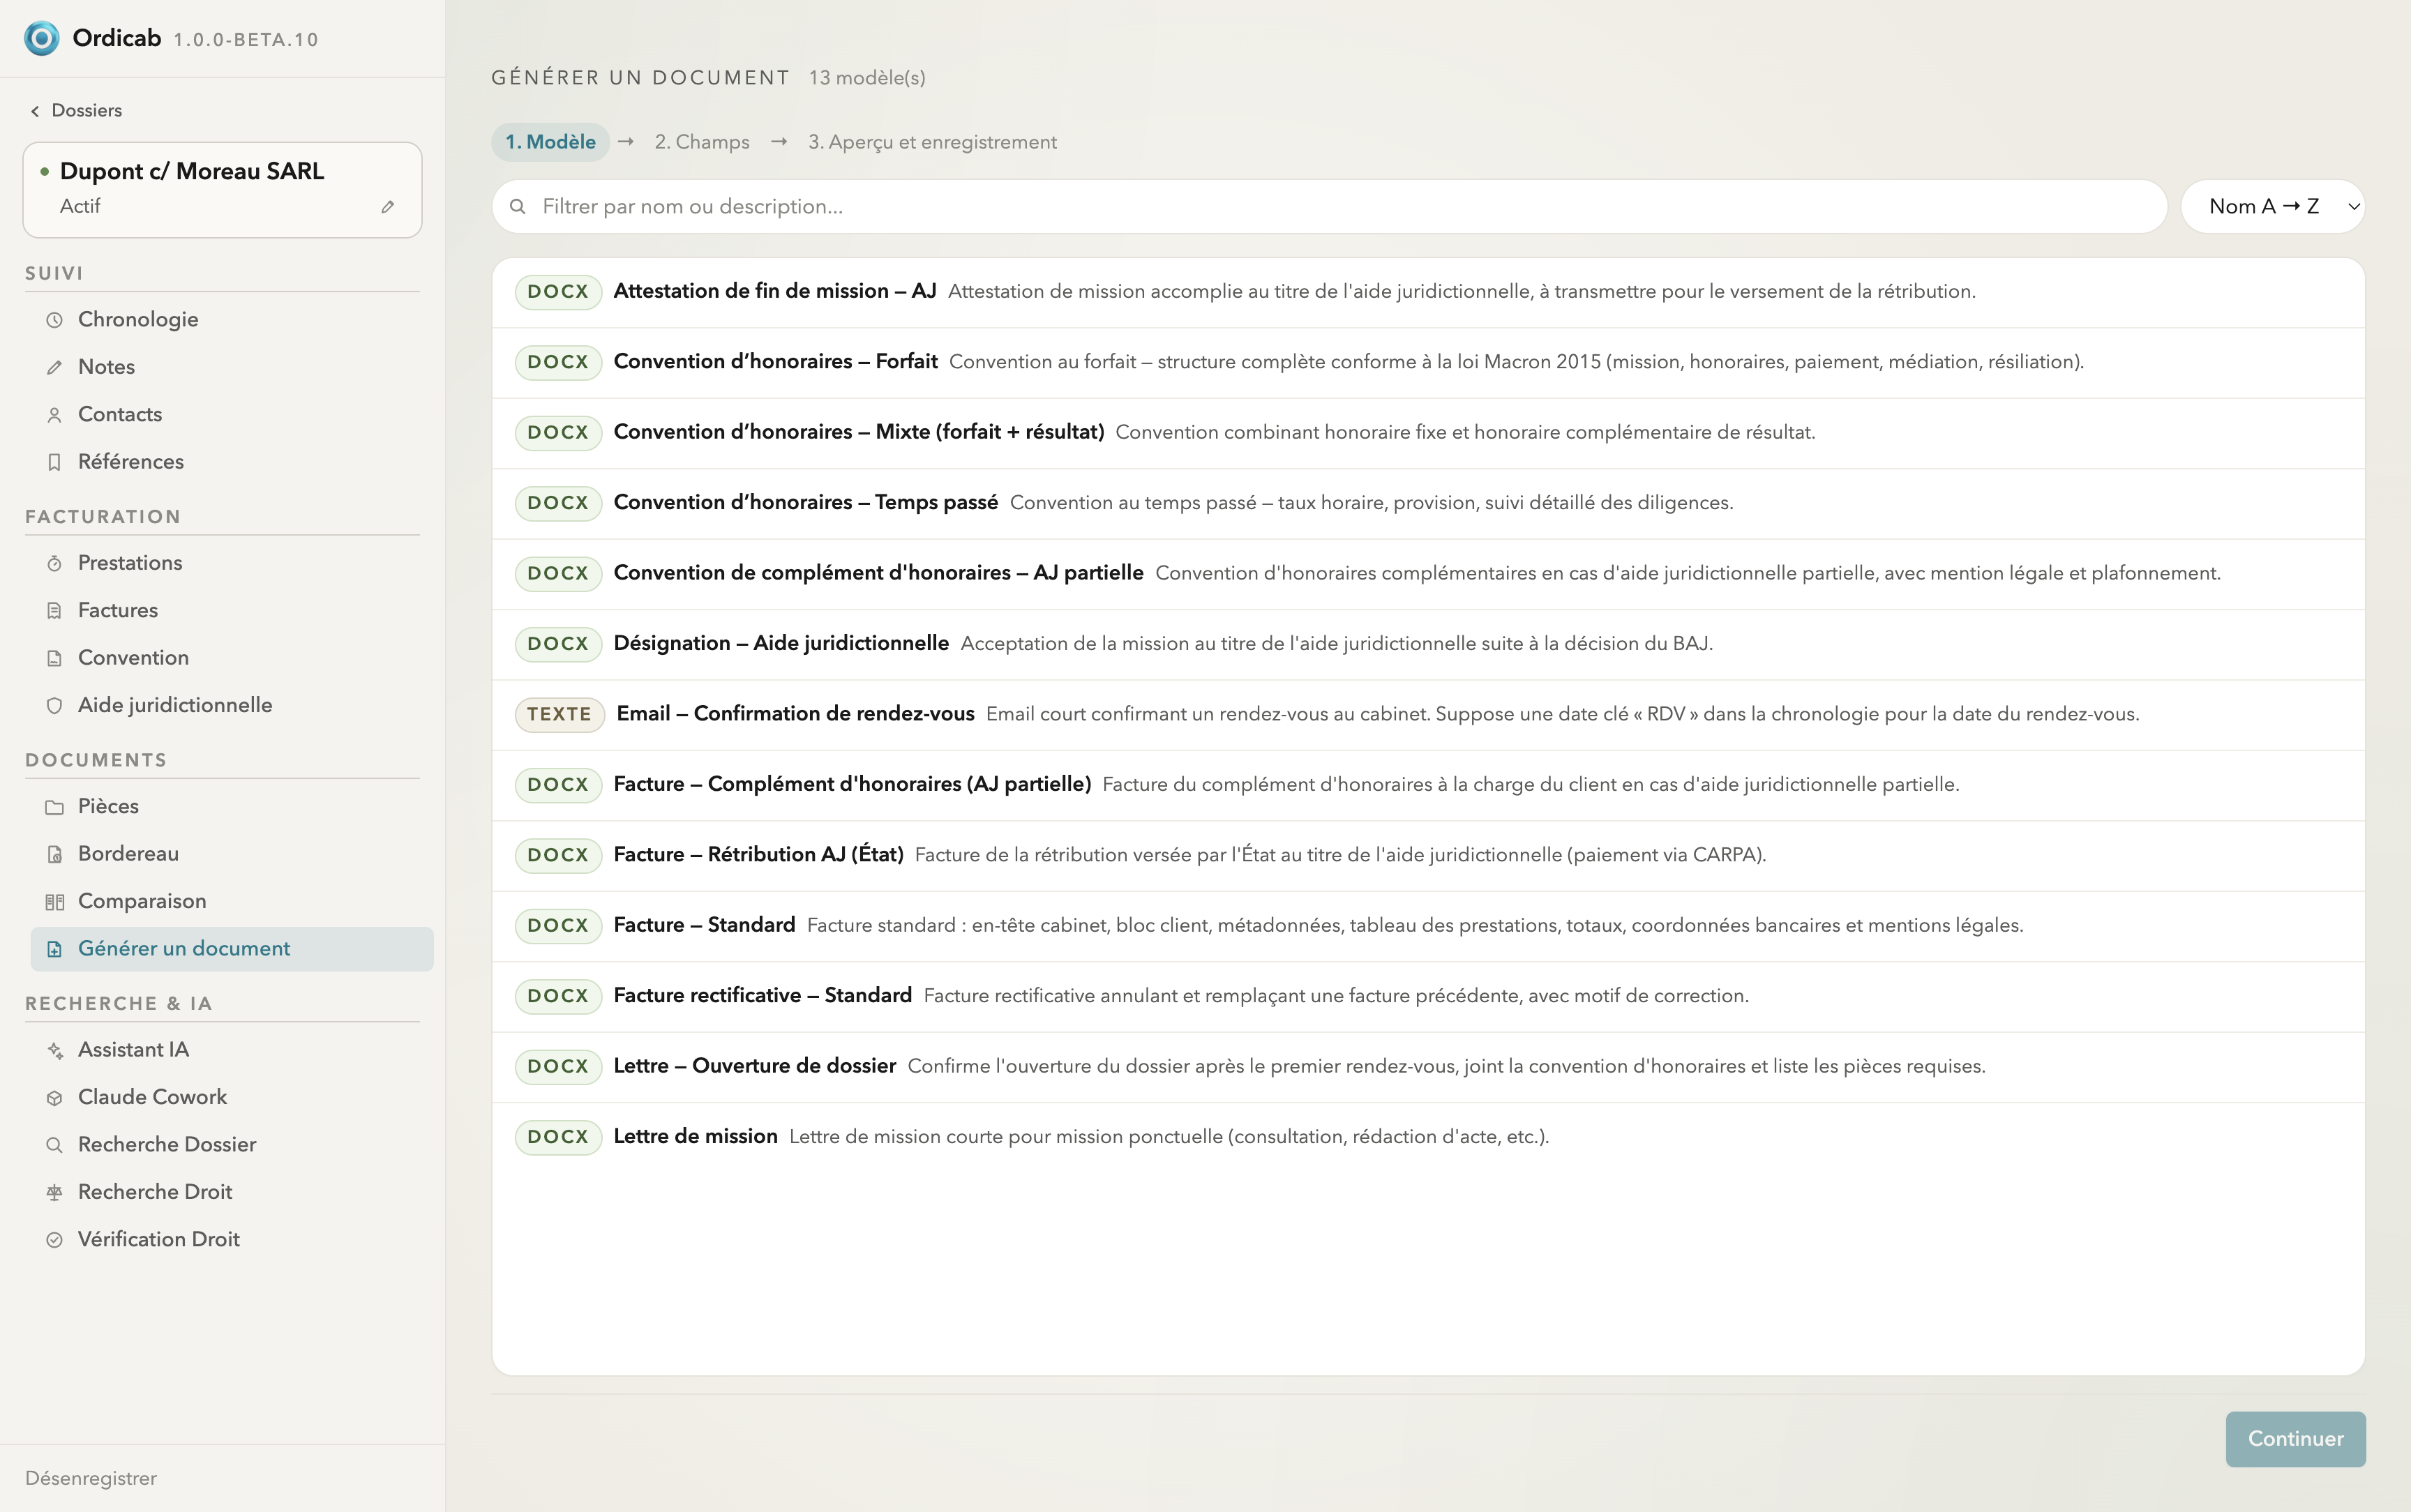Open Contacts in the sidebar

coord(232,415)
